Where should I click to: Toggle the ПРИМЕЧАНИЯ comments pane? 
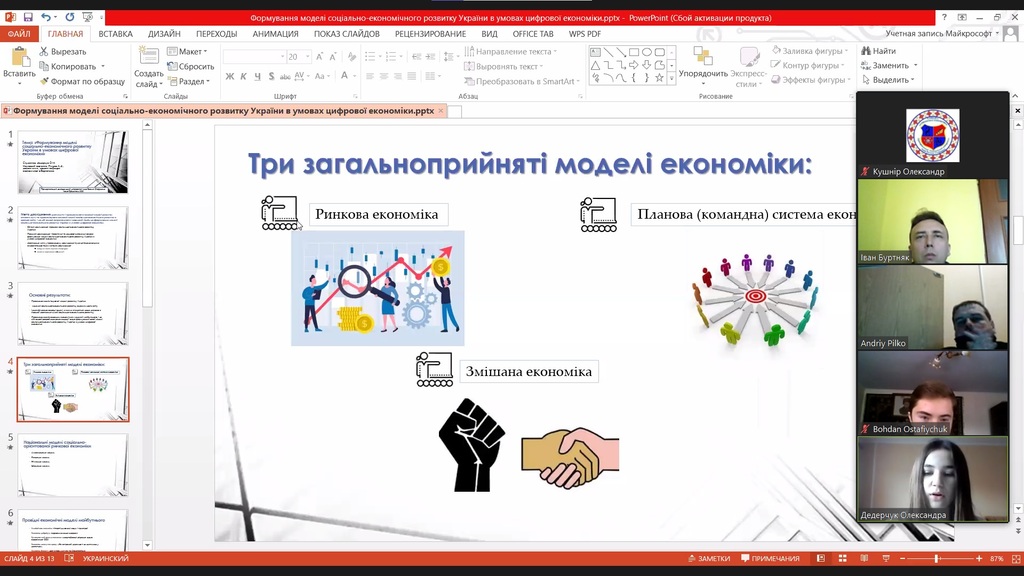pyautogui.click(x=769, y=558)
